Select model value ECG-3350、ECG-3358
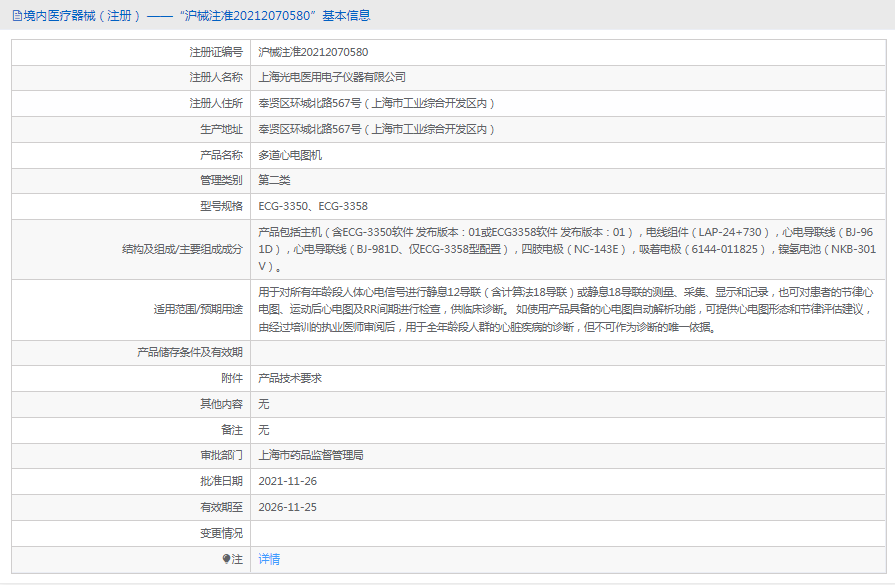Image resolution: width=895 pixels, height=585 pixels. click(x=313, y=207)
